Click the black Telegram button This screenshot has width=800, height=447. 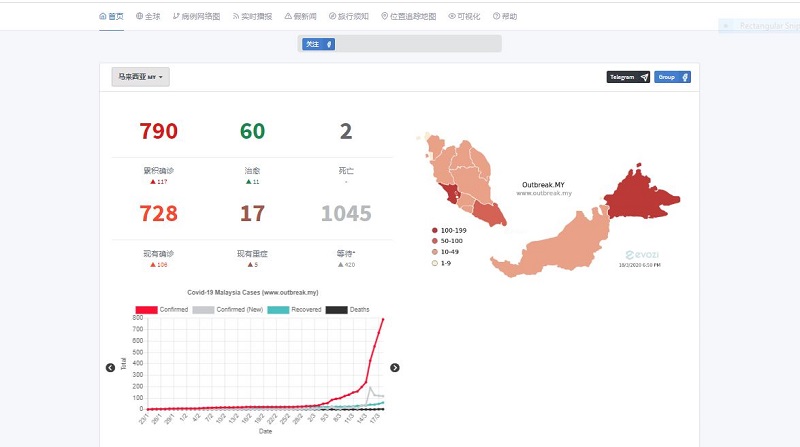[x=628, y=77]
